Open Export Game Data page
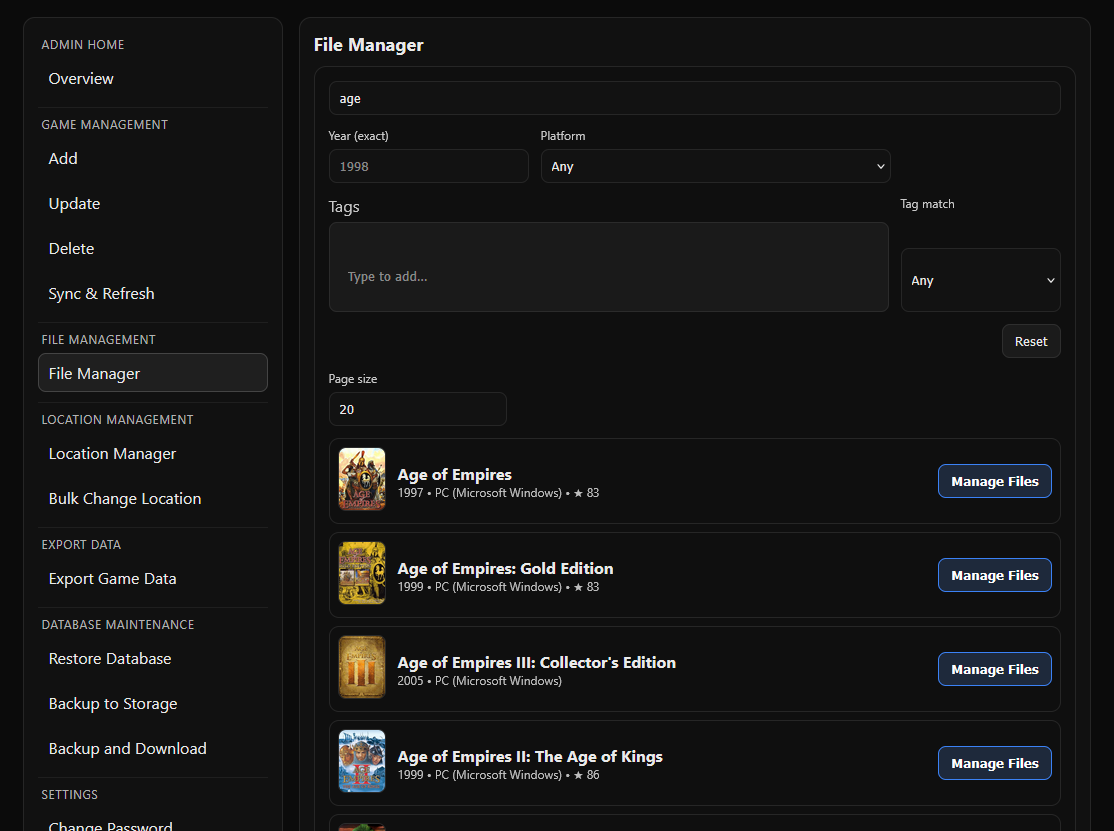Viewport: 1114px width, 831px height. tap(153, 579)
